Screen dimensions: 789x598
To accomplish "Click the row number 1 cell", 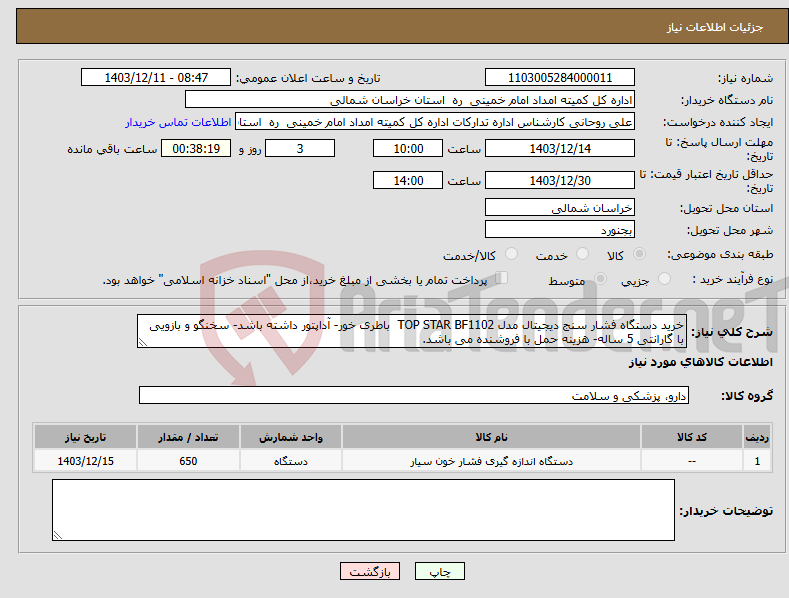I will [757, 461].
